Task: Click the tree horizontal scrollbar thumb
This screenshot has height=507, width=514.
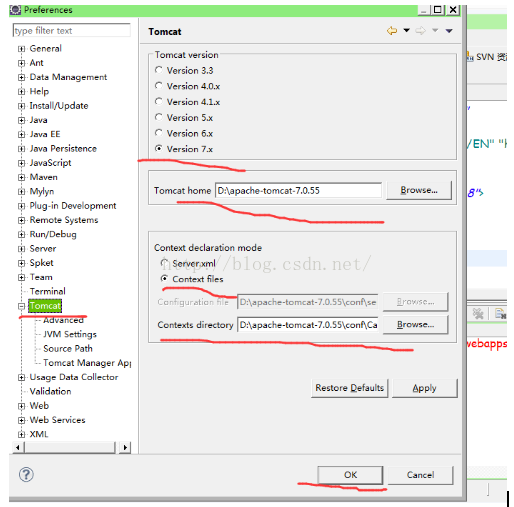Action: [x=70, y=447]
